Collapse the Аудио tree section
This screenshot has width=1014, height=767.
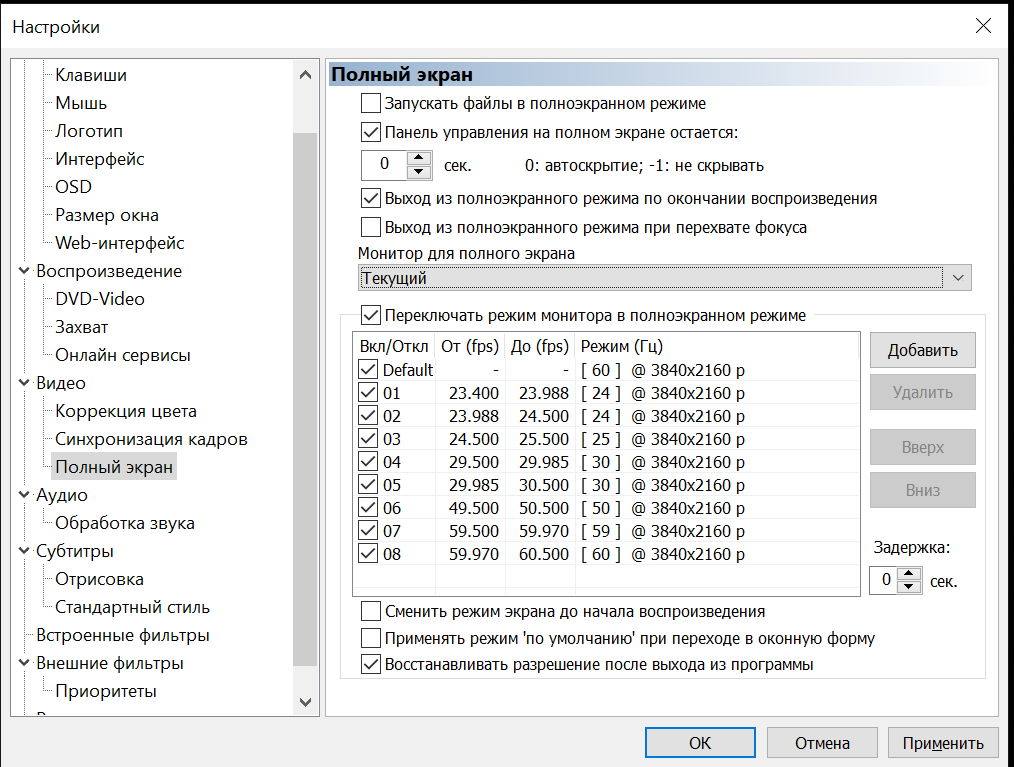point(24,495)
